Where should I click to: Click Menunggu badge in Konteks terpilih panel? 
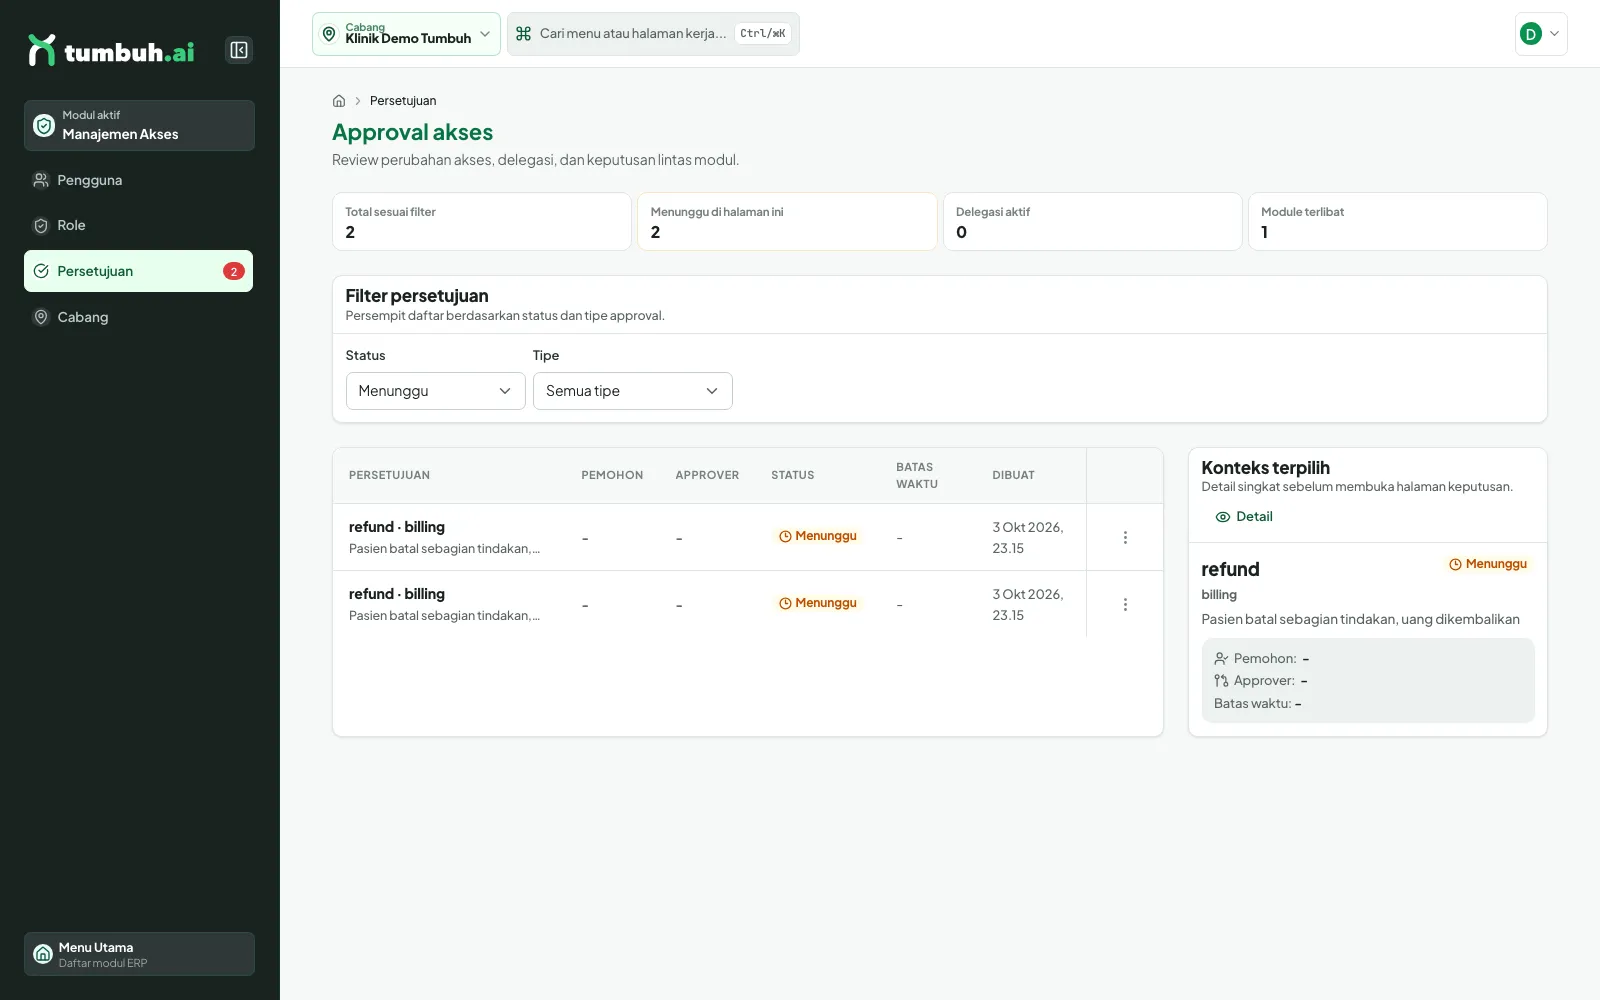[x=1488, y=564]
